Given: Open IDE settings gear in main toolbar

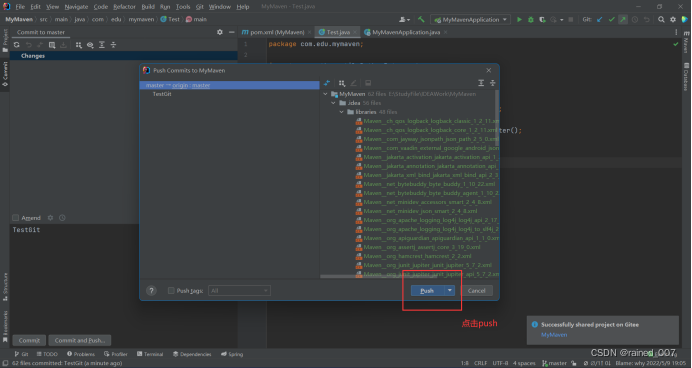Looking at the screenshot, I should (x=673, y=19).
